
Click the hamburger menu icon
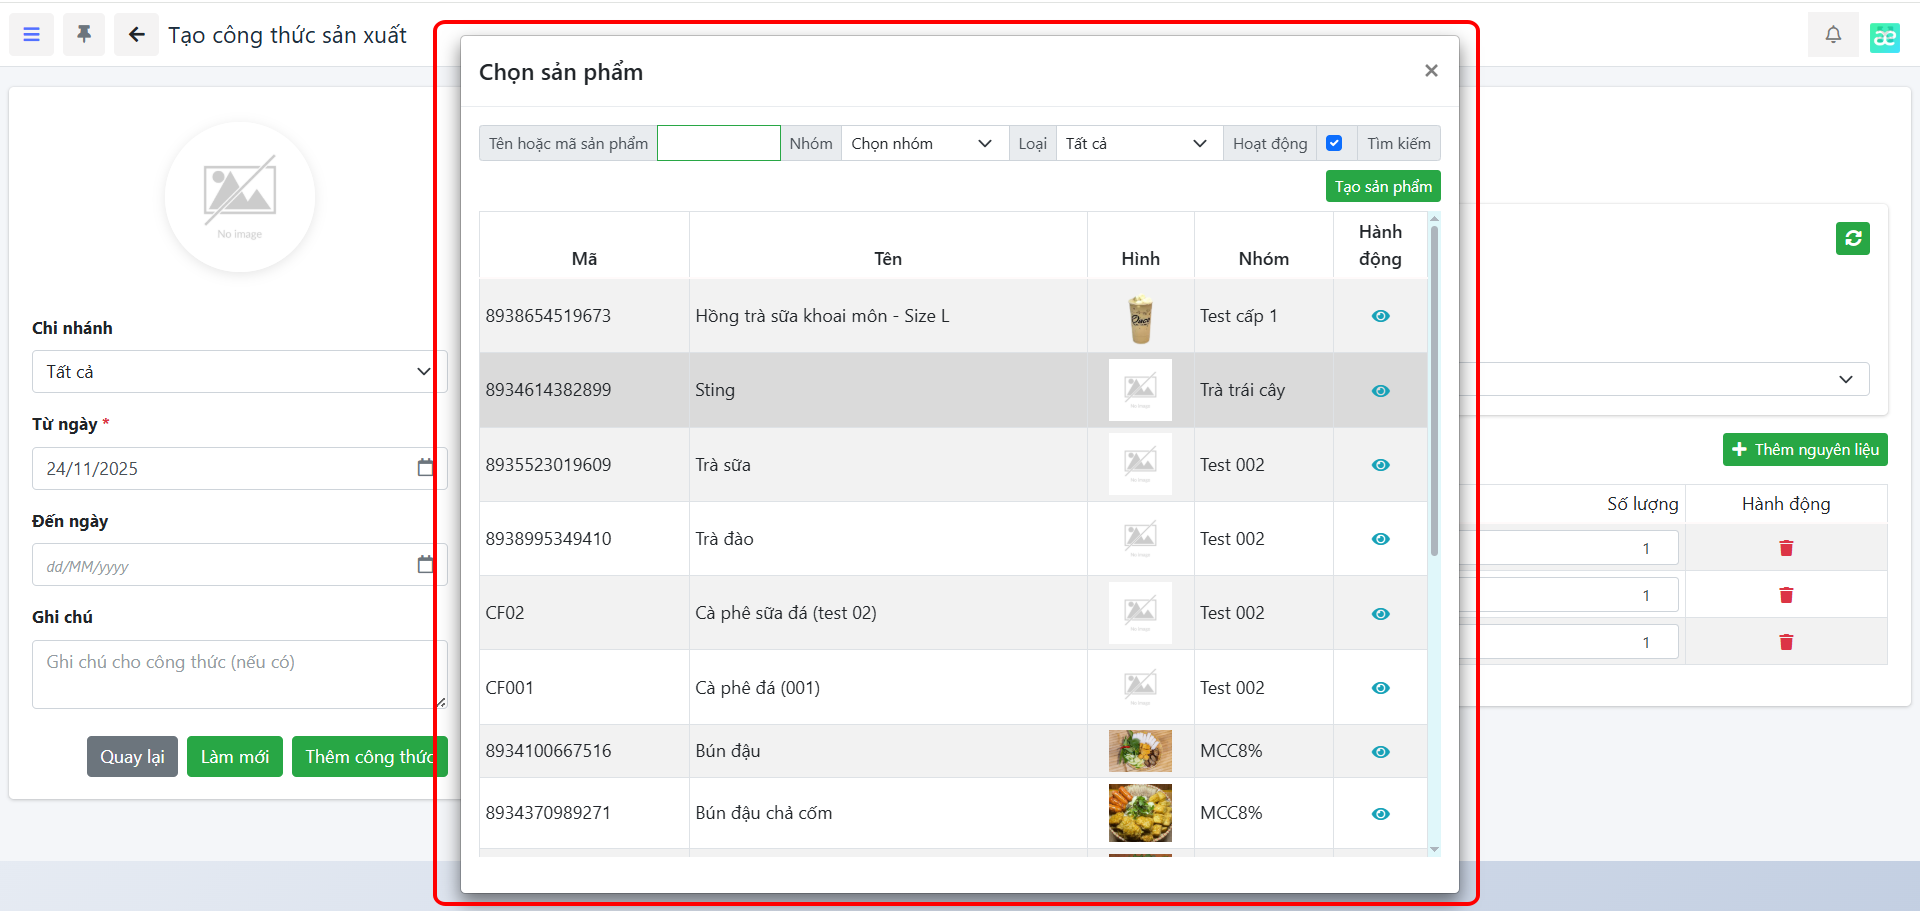click(x=32, y=35)
